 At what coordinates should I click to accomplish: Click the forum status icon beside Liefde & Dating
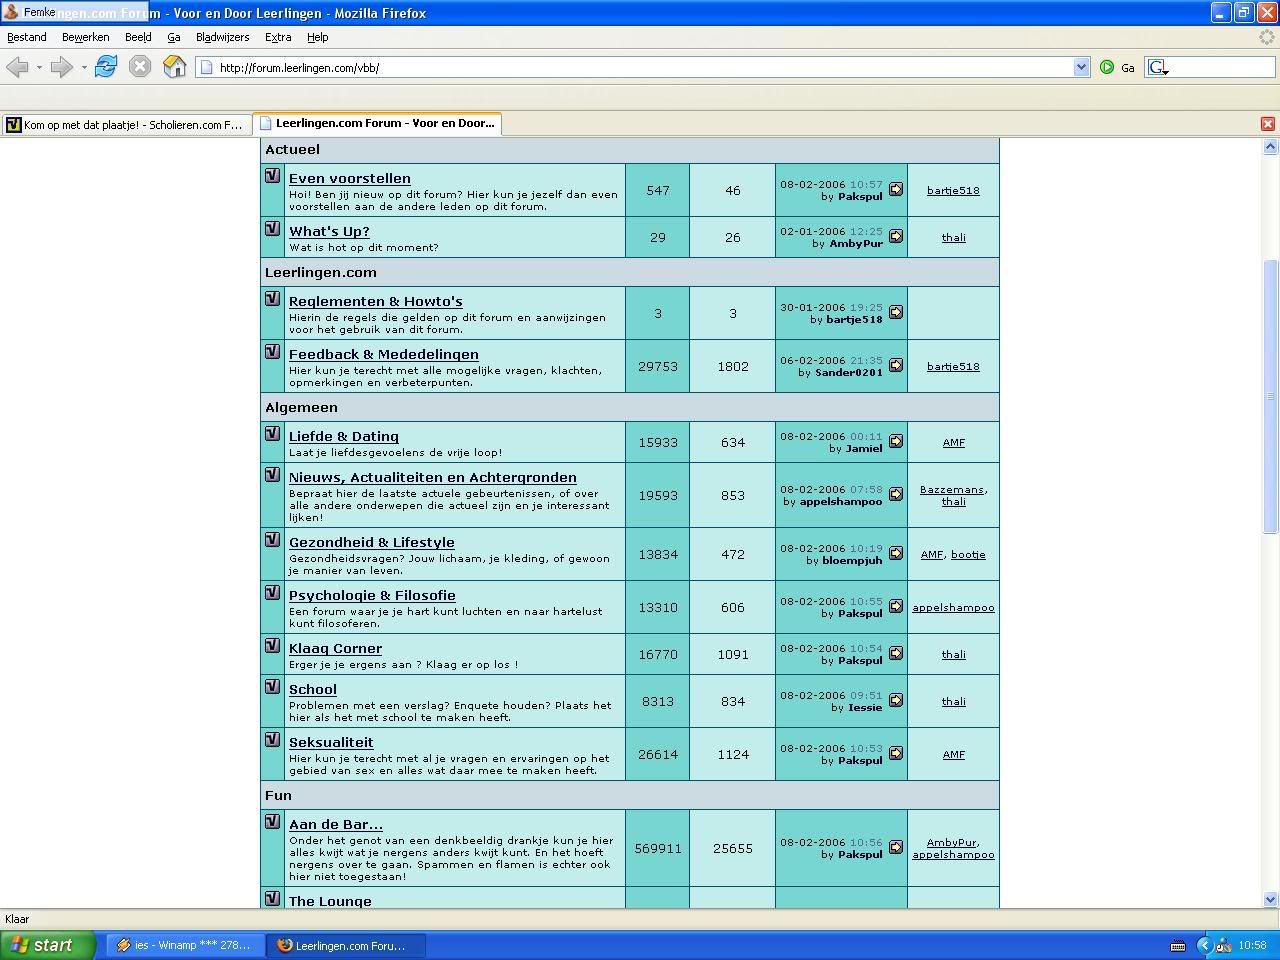[272, 434]
